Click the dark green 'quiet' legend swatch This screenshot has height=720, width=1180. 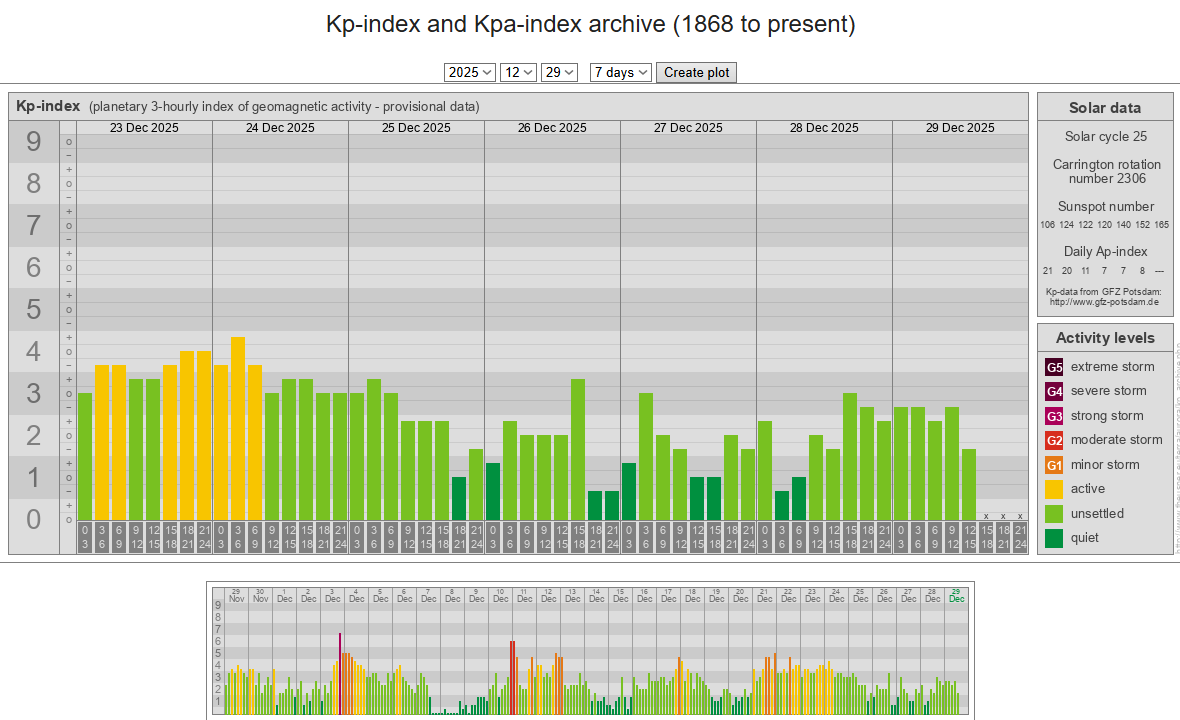pos(1054,538)
